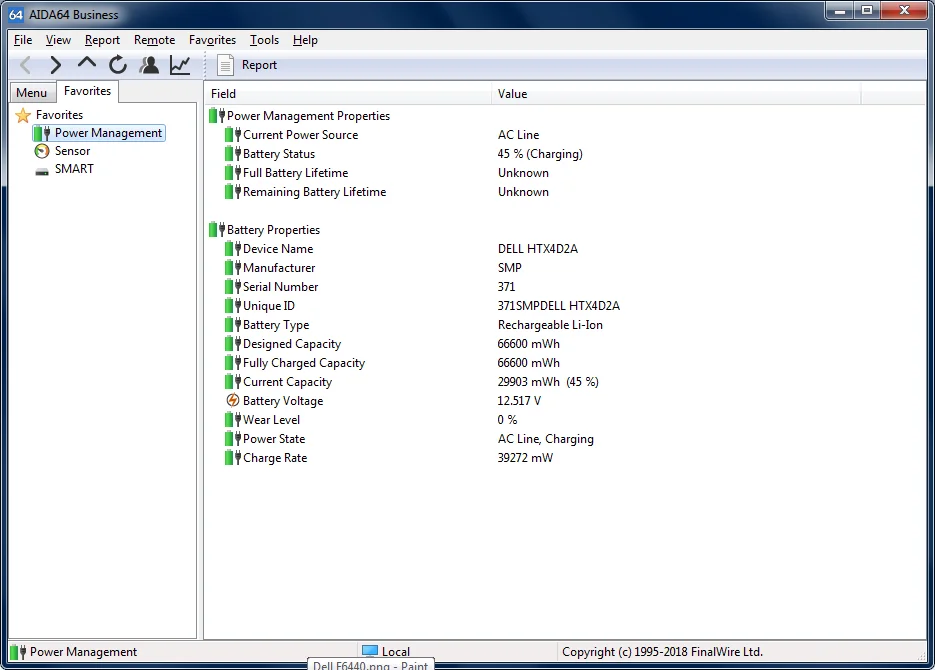935x670 pixels.
Task: Click the Report toolbar label
Action: point(259,64)
